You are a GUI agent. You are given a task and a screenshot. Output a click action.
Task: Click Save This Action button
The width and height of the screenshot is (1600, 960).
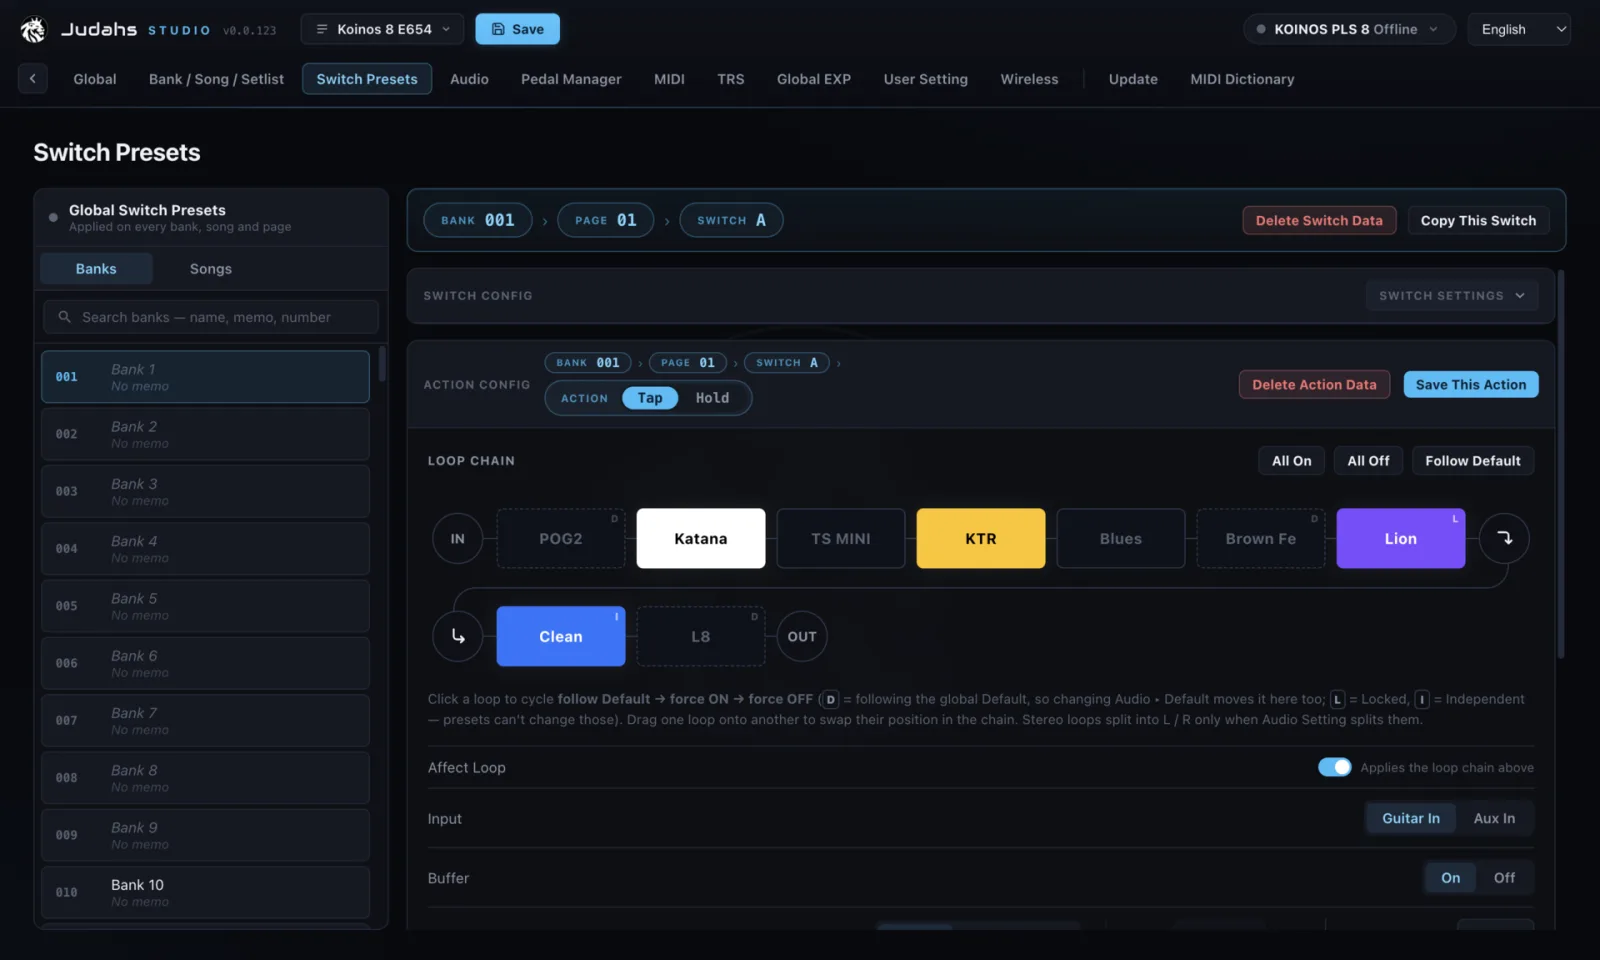[1471, 384]
